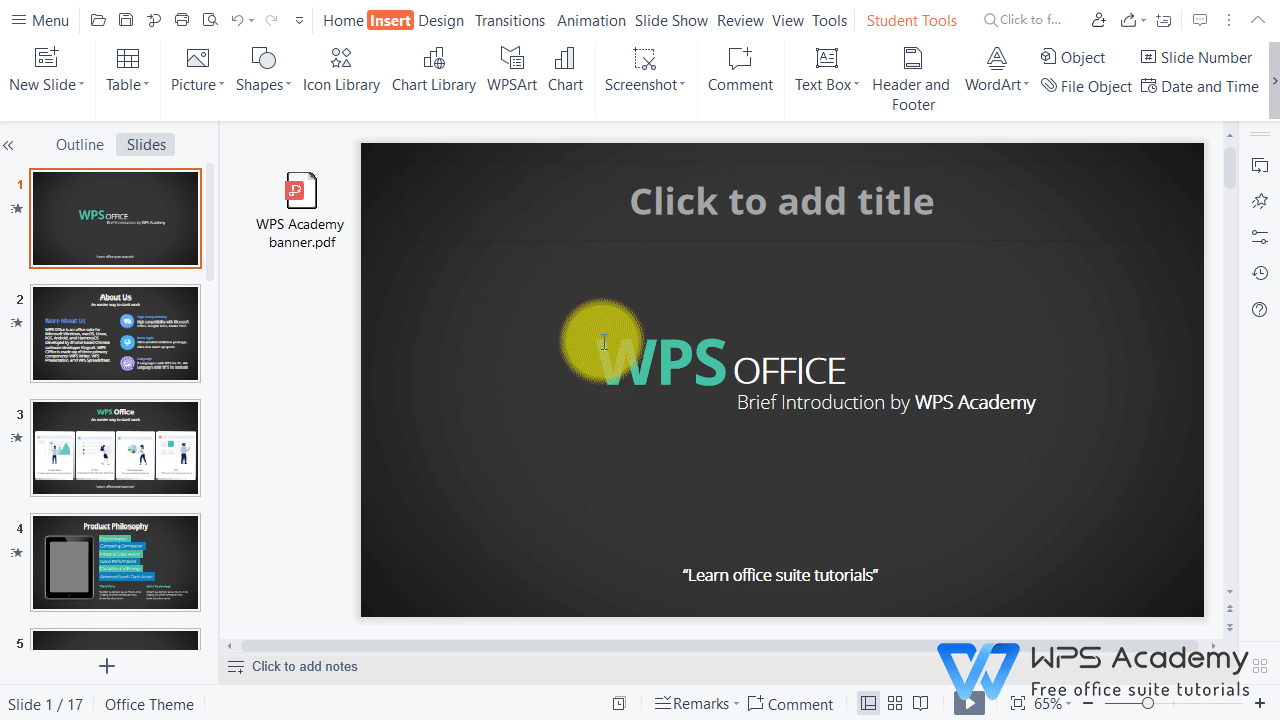Open the Icon Library
The width and height of the screenshot is (1280, 720).
point(341,70)
